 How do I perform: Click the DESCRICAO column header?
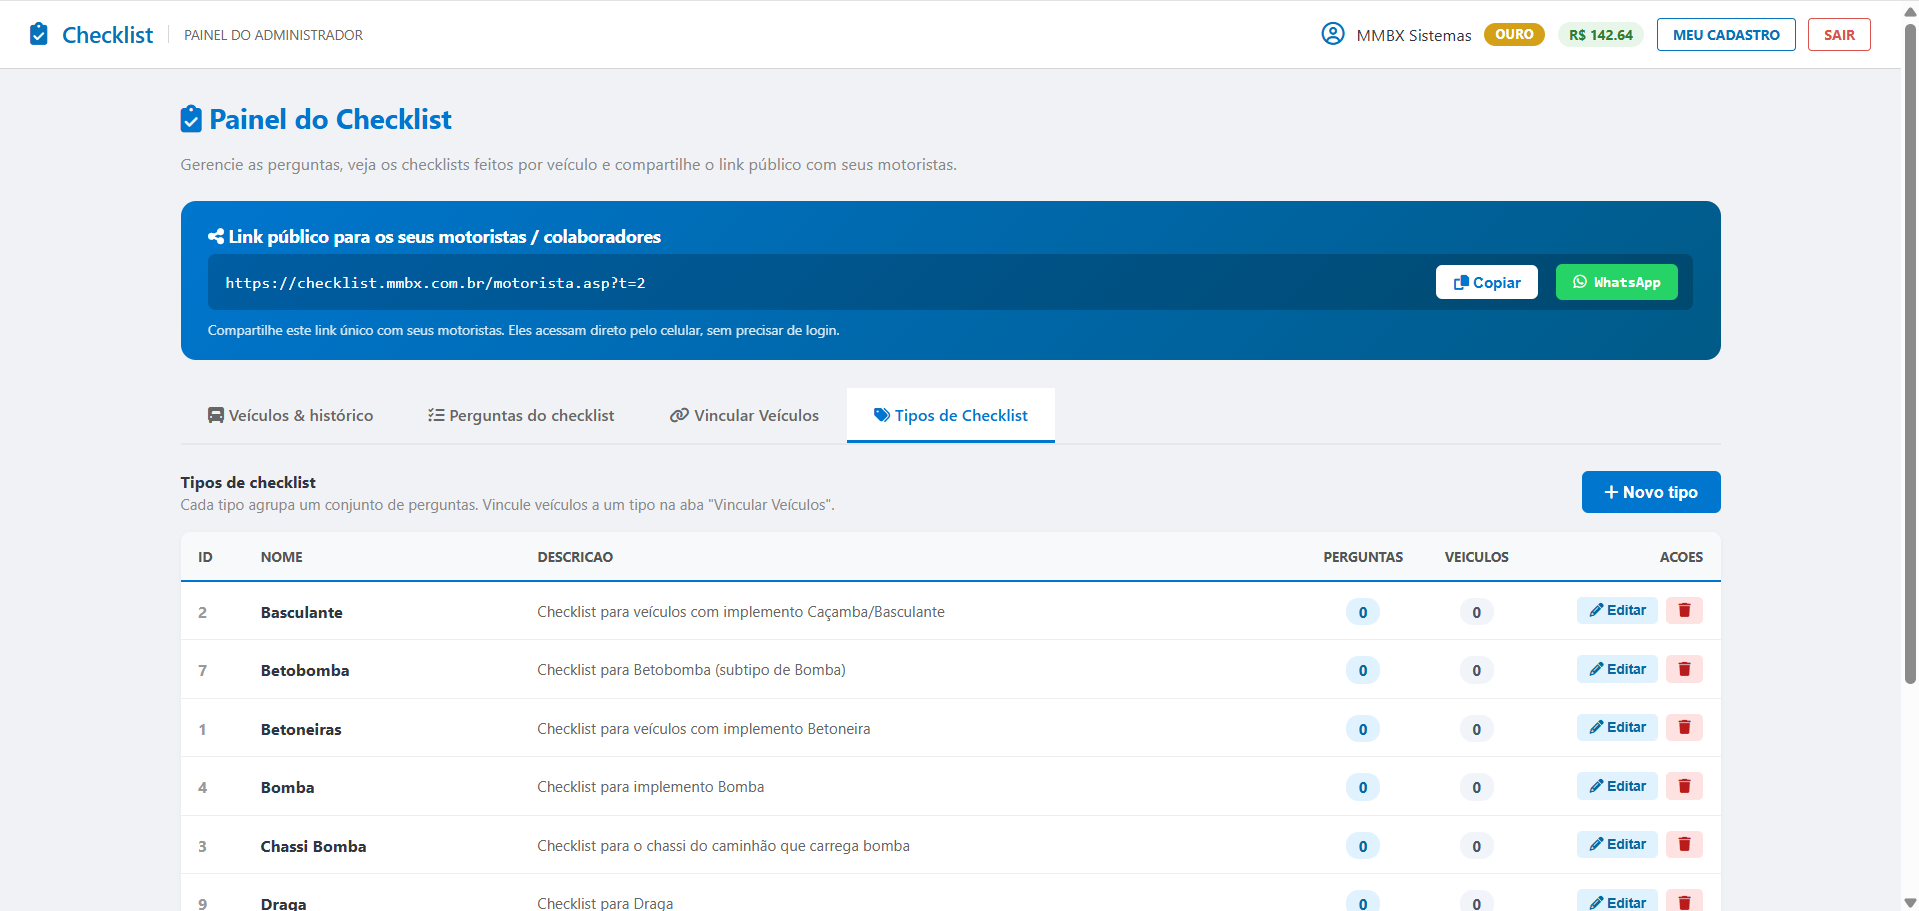(575, 557)
